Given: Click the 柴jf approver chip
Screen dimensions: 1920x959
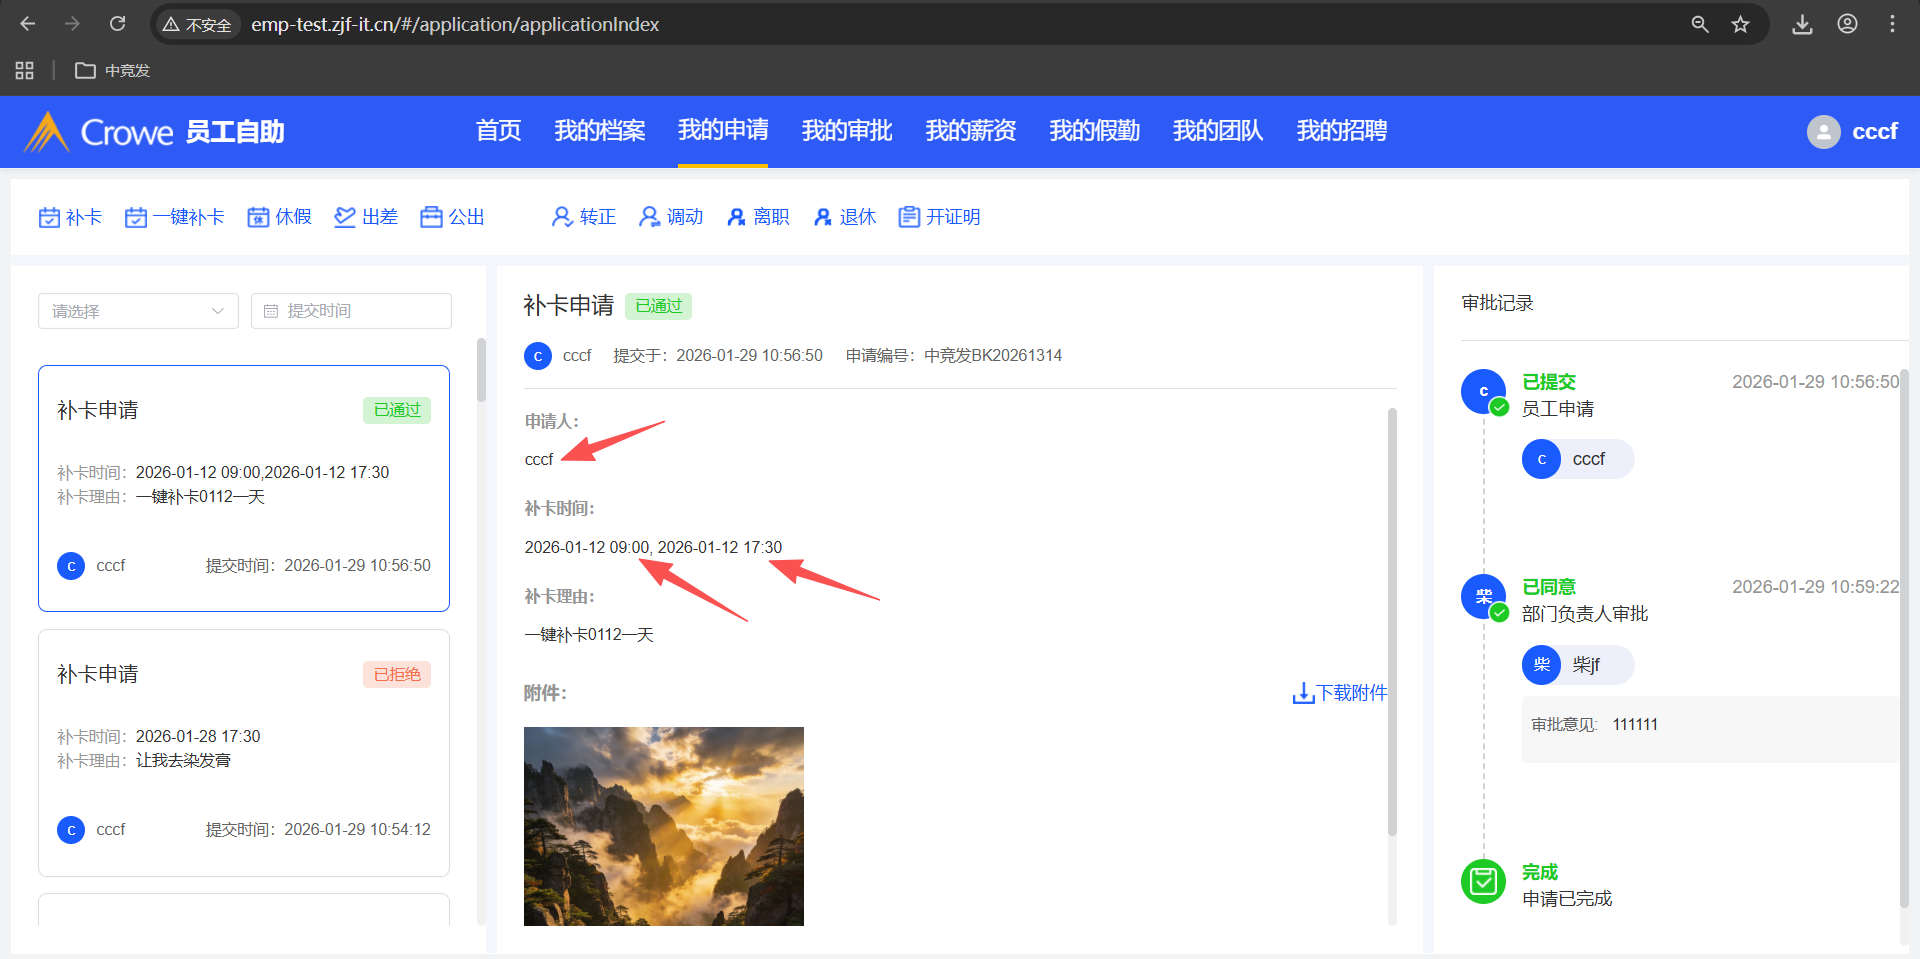Looking at the screenshot, I should pos(1578,665).
